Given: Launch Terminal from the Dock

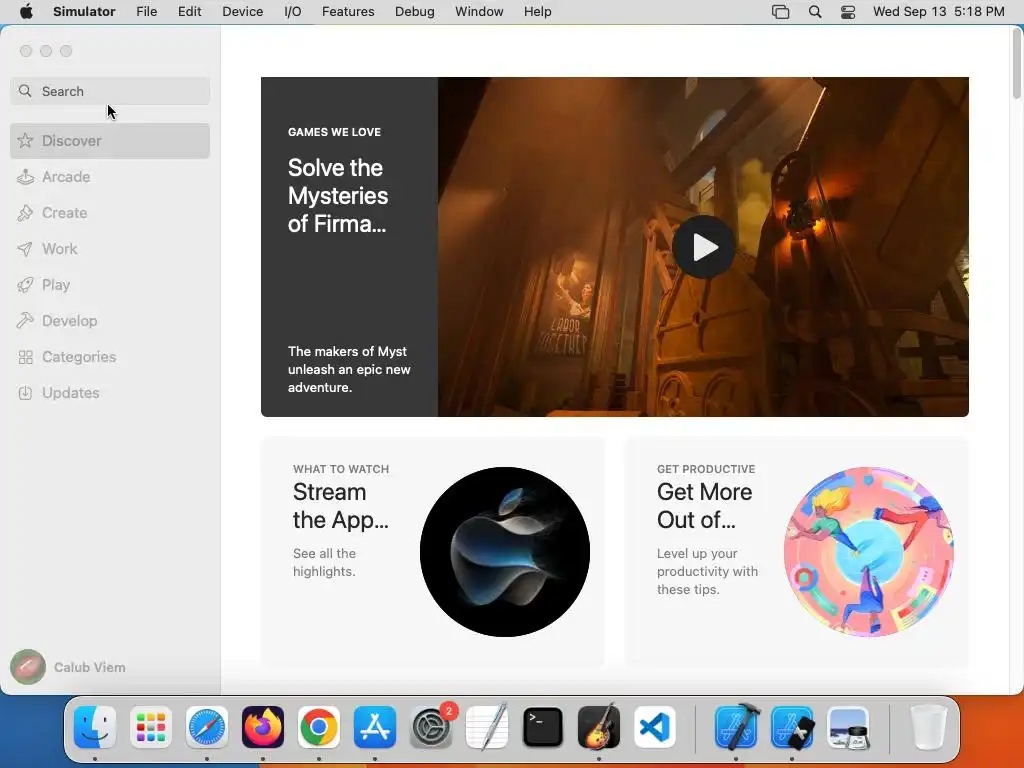Looking at the screenshot, I should (x=543, y=727).
